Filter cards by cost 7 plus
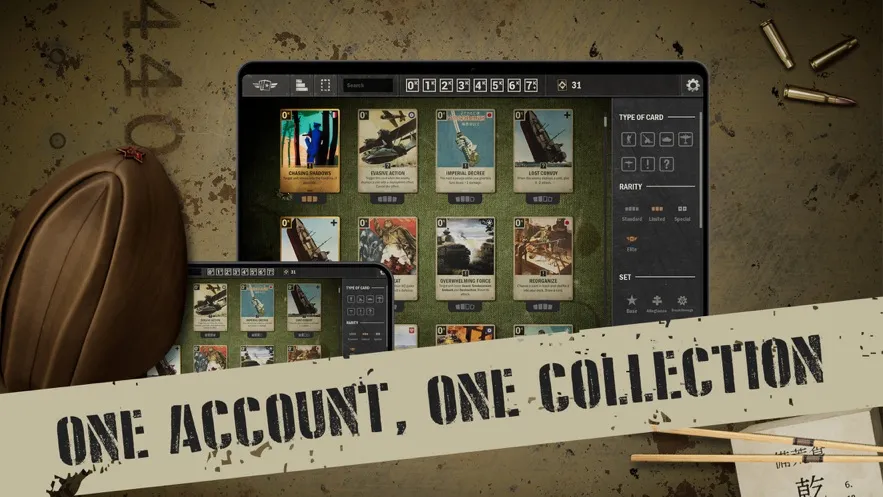The width and height of the screenshot is (883, 497). [x=530, y=85]
